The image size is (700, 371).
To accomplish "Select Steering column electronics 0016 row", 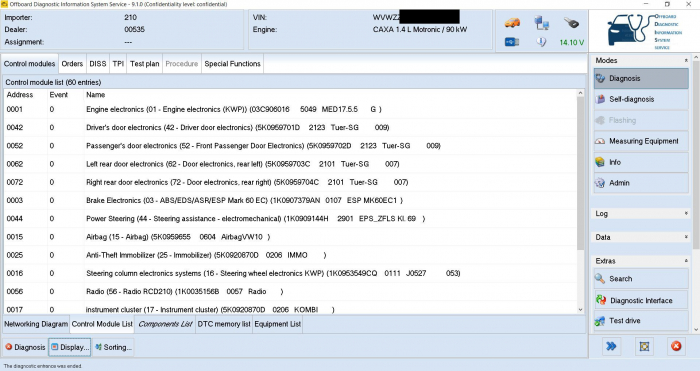I will click(x=290, y=273).
